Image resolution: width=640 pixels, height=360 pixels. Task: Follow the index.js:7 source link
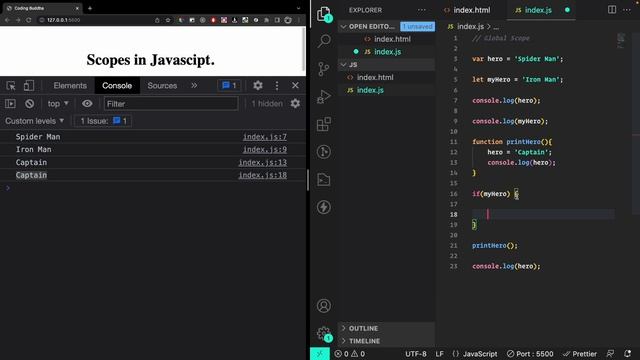coord(264,137)
